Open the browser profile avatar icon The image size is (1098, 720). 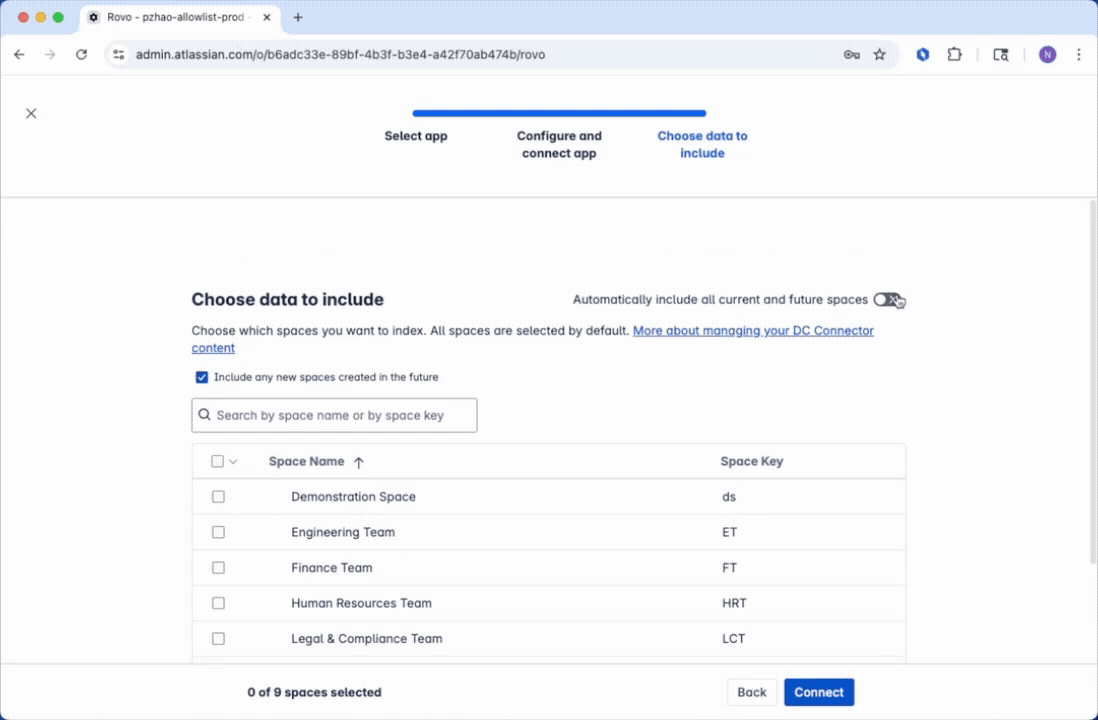pos(1047,55)
